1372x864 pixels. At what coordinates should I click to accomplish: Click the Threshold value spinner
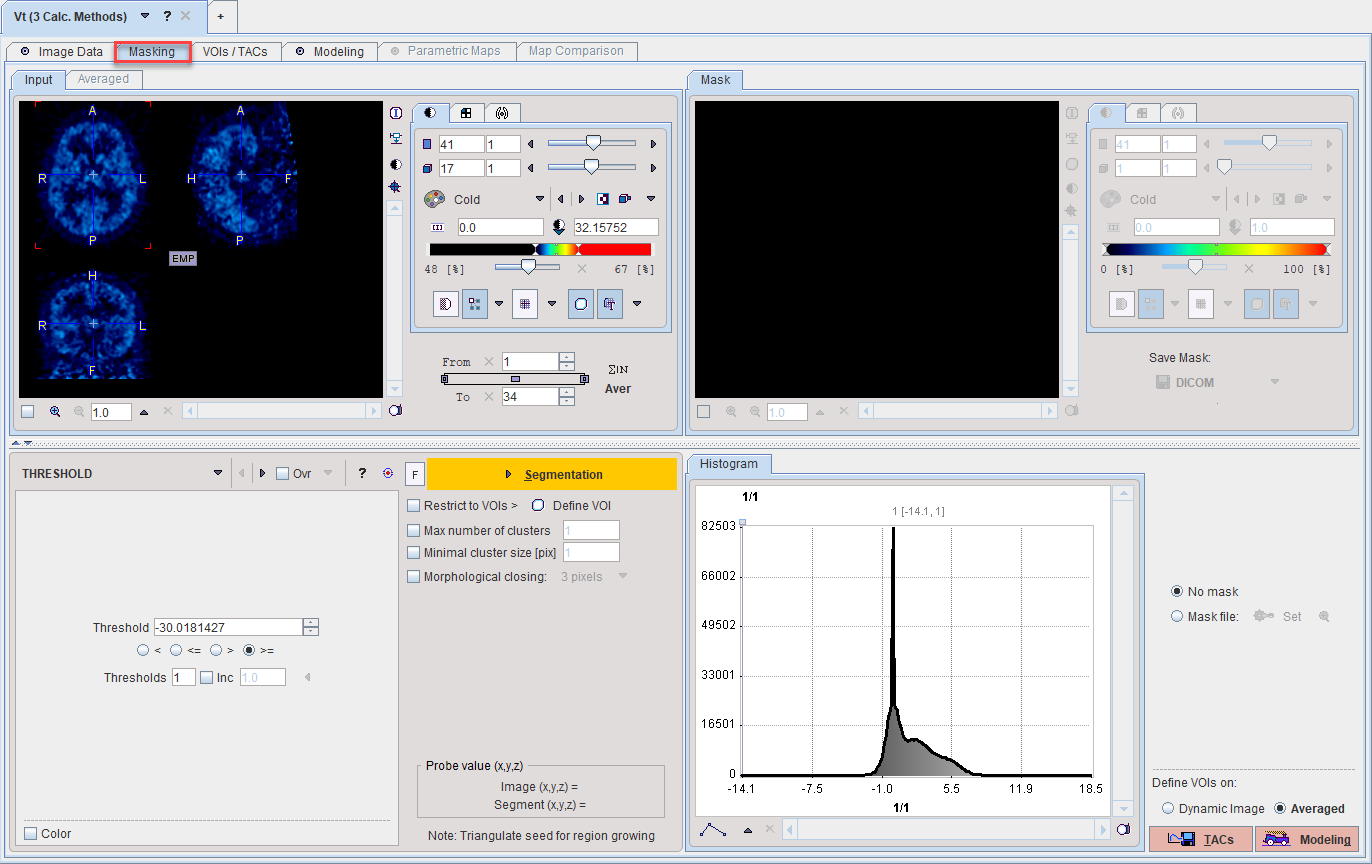(311, 627)
